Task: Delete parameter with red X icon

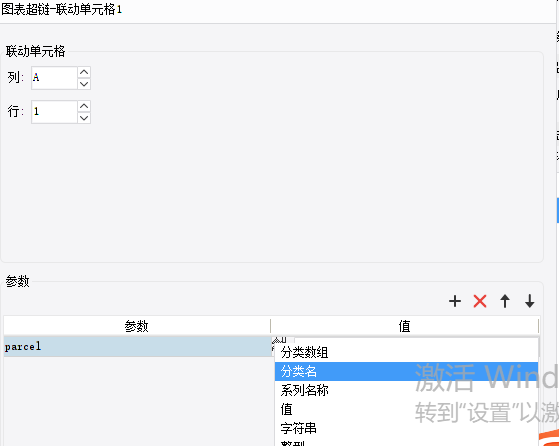Action: coord(480,301)
